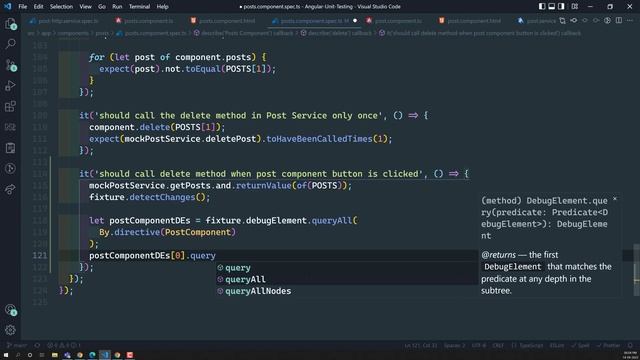This screenshot has height=360, width=640.
Task: Select 'queryAll' autocomplete suggestion
Action: (x=347, y=279)
